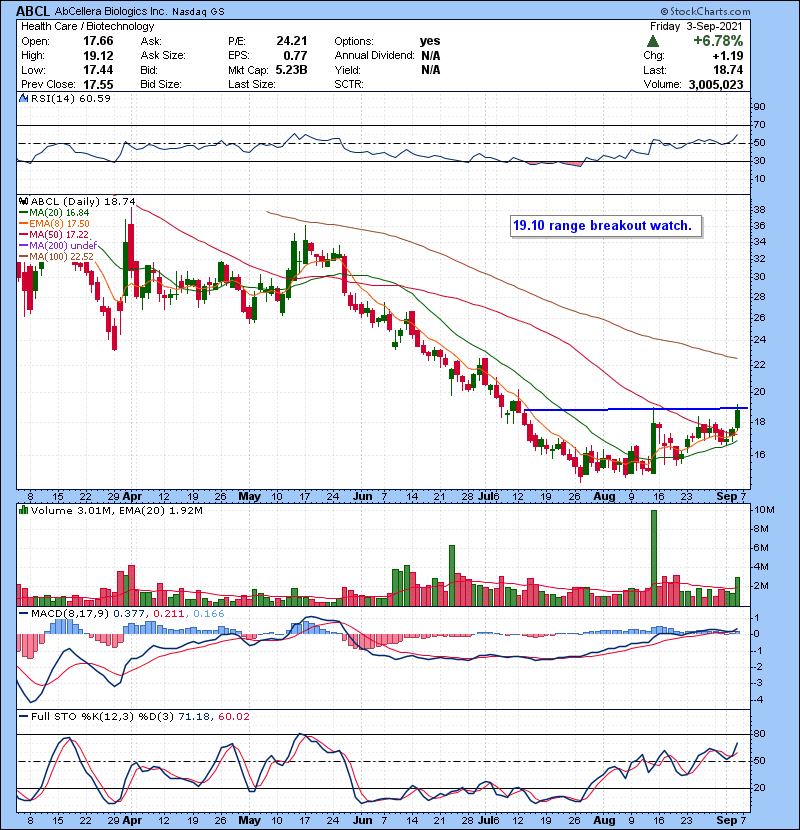Click the green up-triangle change indicator
The width and height of the screenshot is (800, 830).
pyautogui.click(x=653, y=41)
